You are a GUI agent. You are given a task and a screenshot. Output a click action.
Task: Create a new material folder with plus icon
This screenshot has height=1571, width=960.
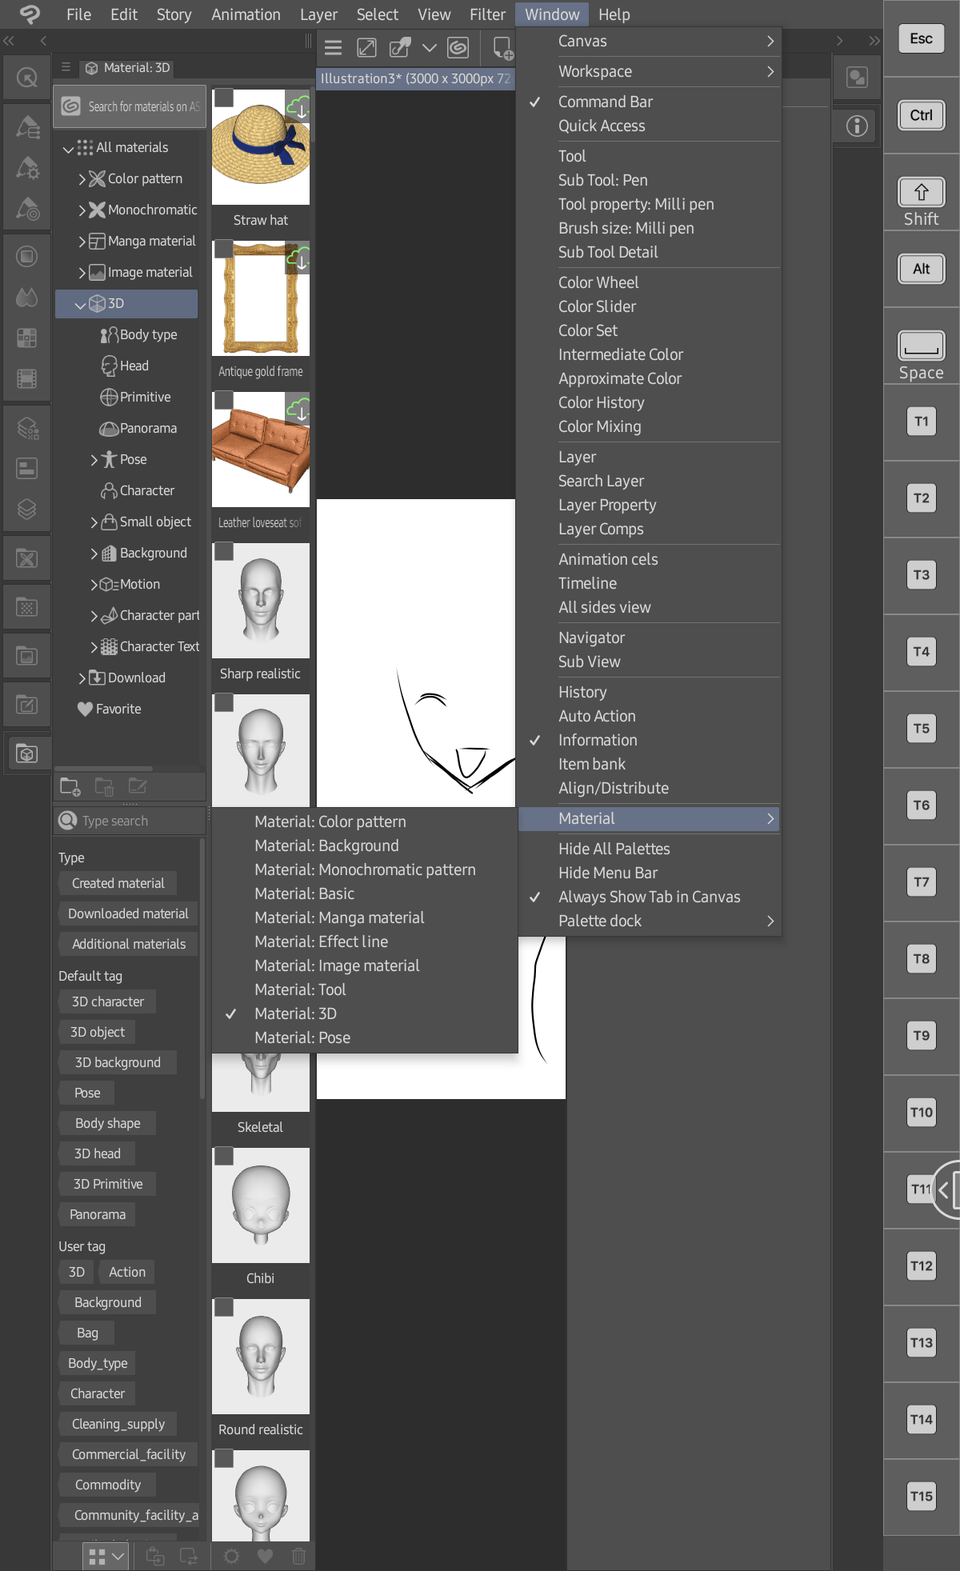pyautogui.click(x=70, y=786)
